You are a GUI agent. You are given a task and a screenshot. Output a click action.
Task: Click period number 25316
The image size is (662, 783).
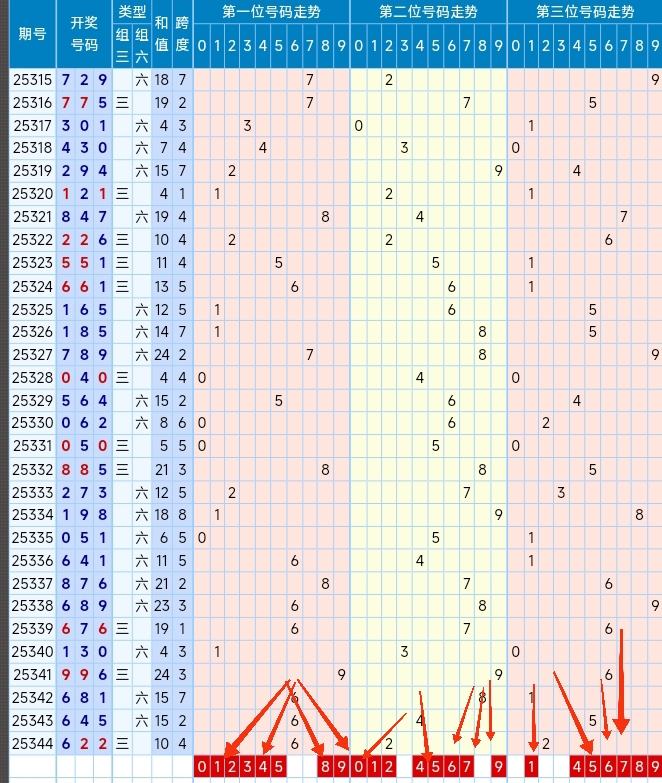pyautogui.click(x=32, y=103)
